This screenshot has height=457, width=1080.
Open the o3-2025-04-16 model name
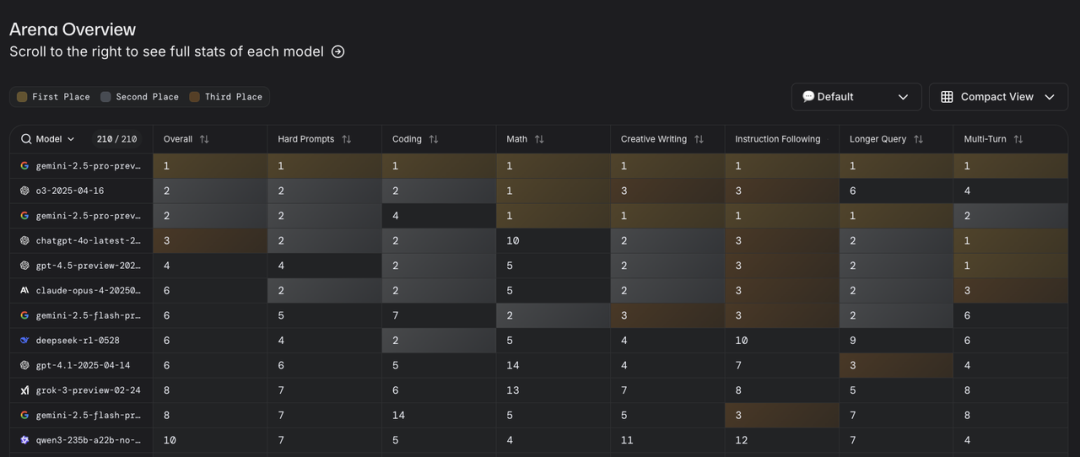70,191
